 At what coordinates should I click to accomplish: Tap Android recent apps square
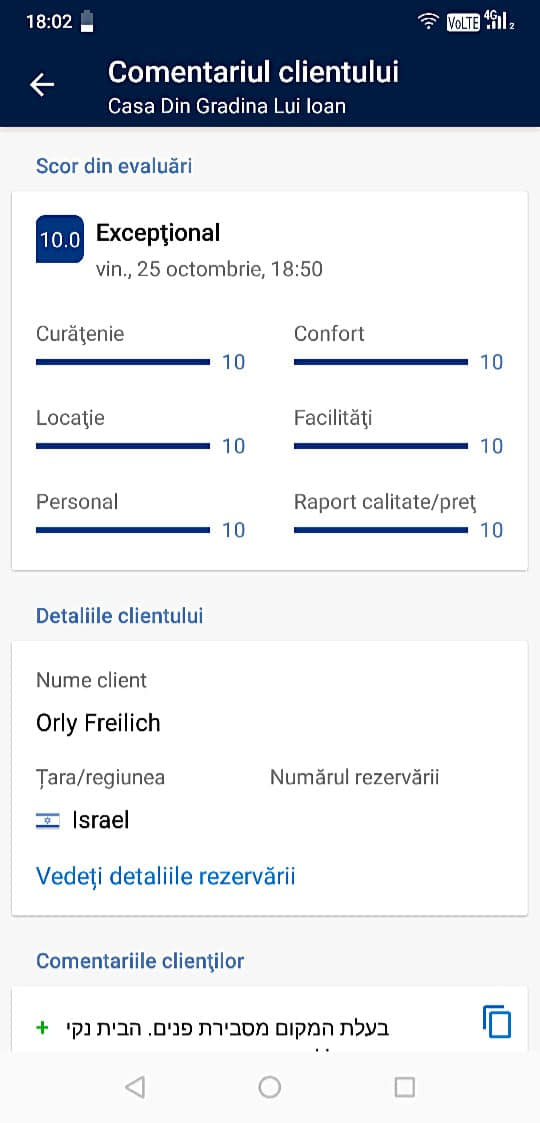(405, 1087)
